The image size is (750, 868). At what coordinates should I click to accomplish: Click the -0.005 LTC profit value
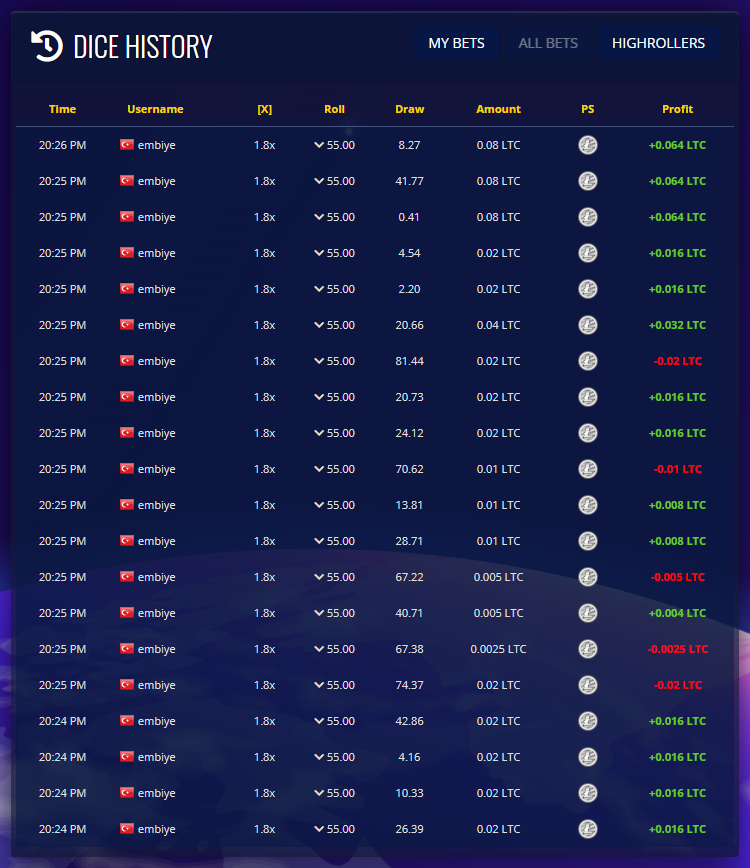point(677,577)
